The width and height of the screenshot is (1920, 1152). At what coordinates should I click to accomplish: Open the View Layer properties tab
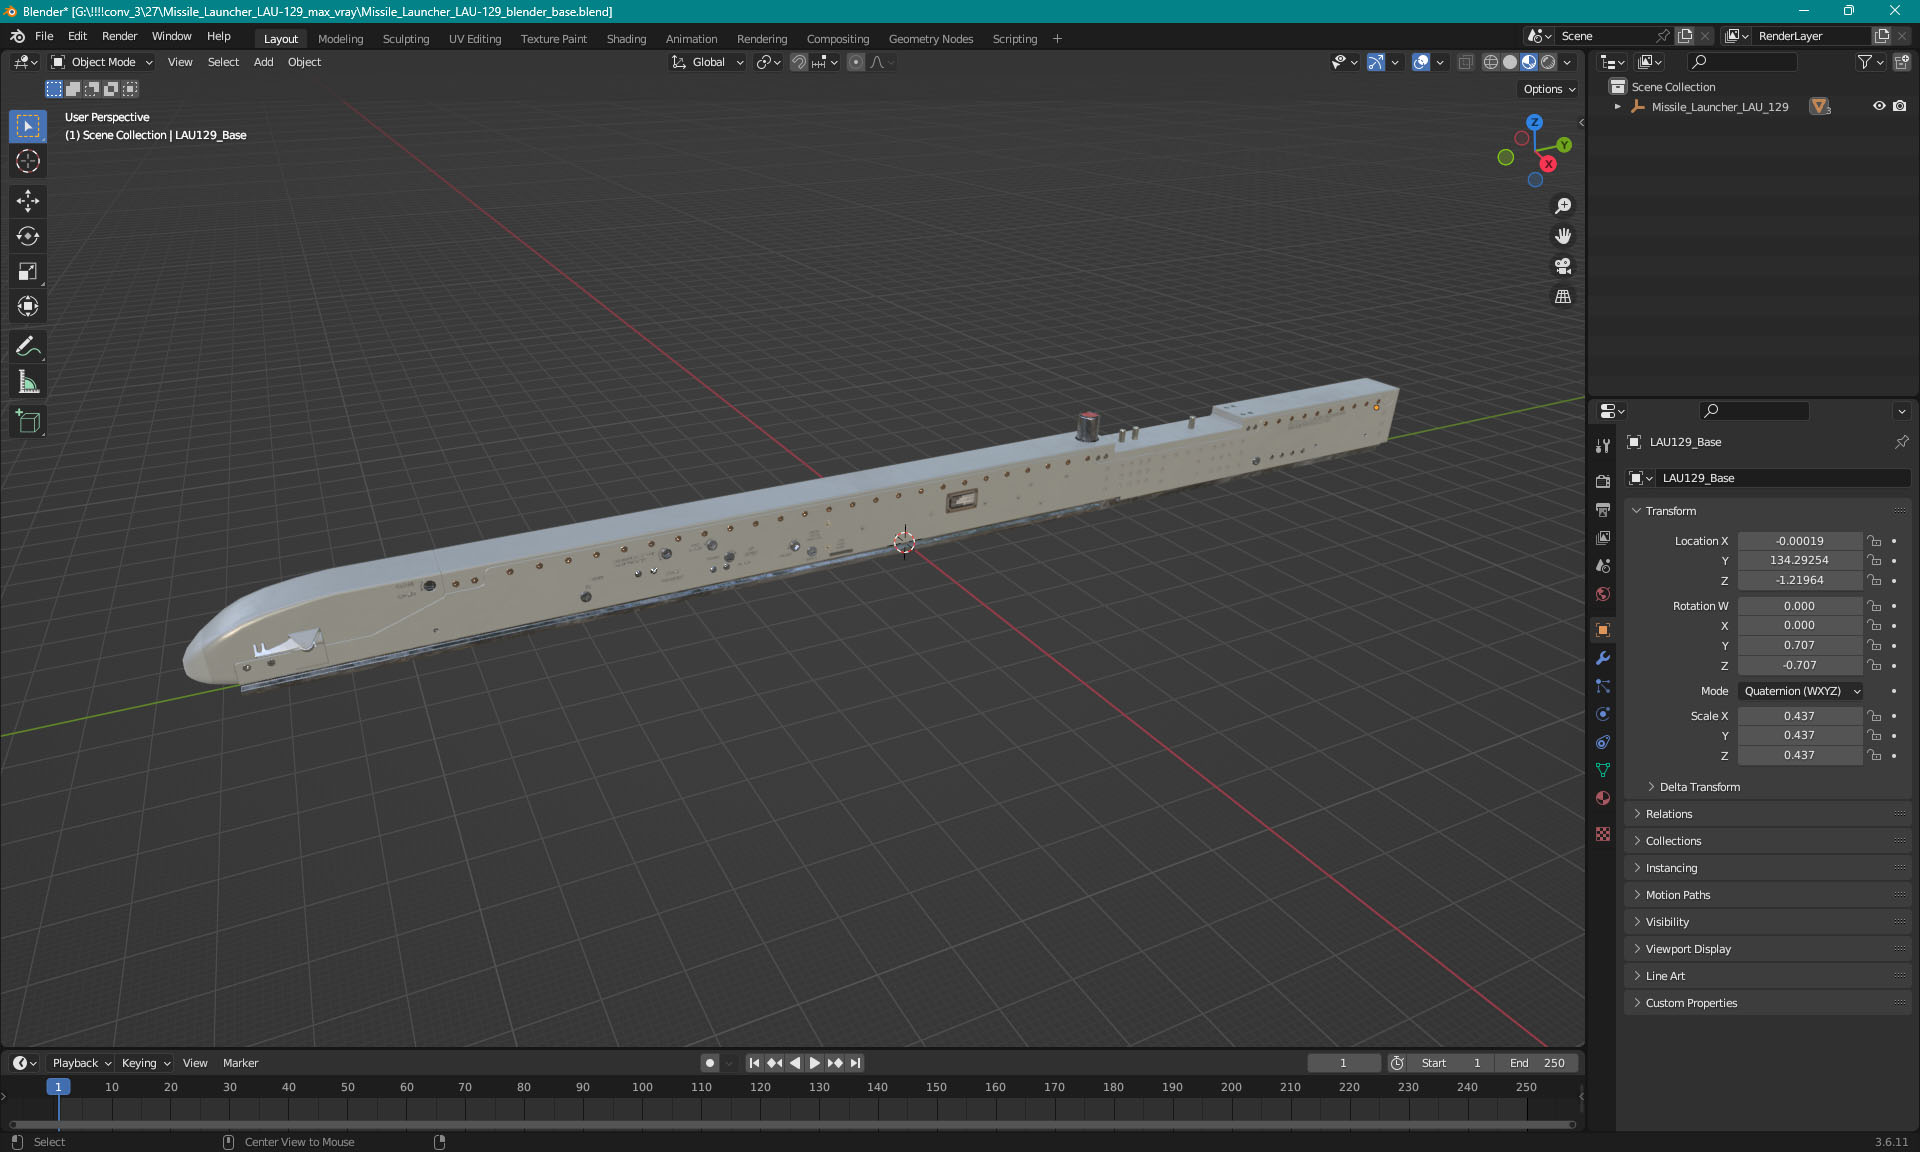pos(1603,537)
